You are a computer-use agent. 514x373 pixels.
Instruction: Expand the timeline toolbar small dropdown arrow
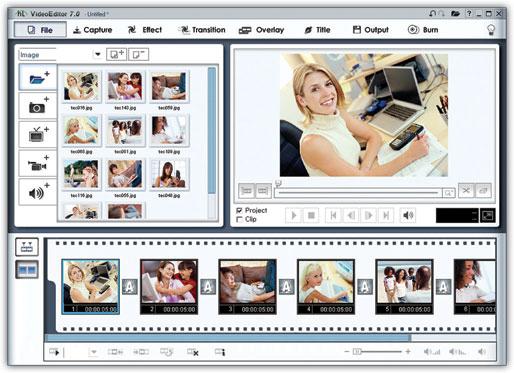(x=94, y=352)
